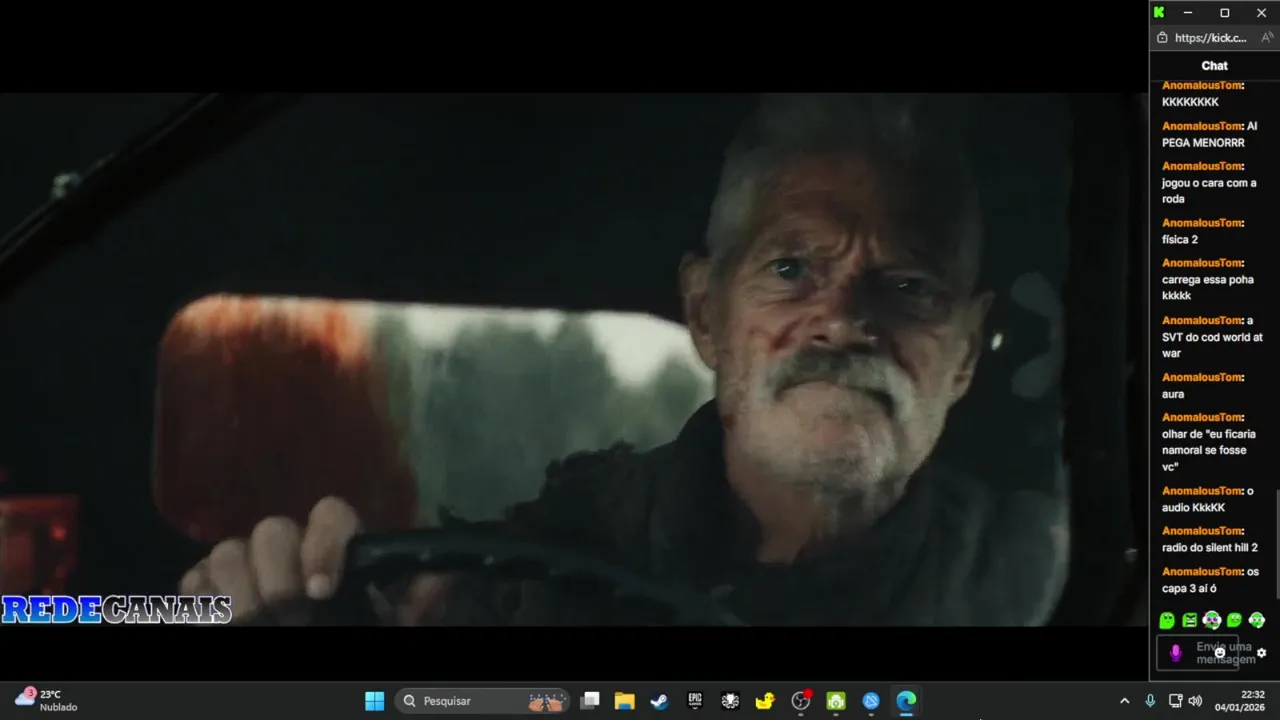This screenshot has width=1280, height=720.
Task: Click the green Kick logo icon
Action: [1159, 13]
